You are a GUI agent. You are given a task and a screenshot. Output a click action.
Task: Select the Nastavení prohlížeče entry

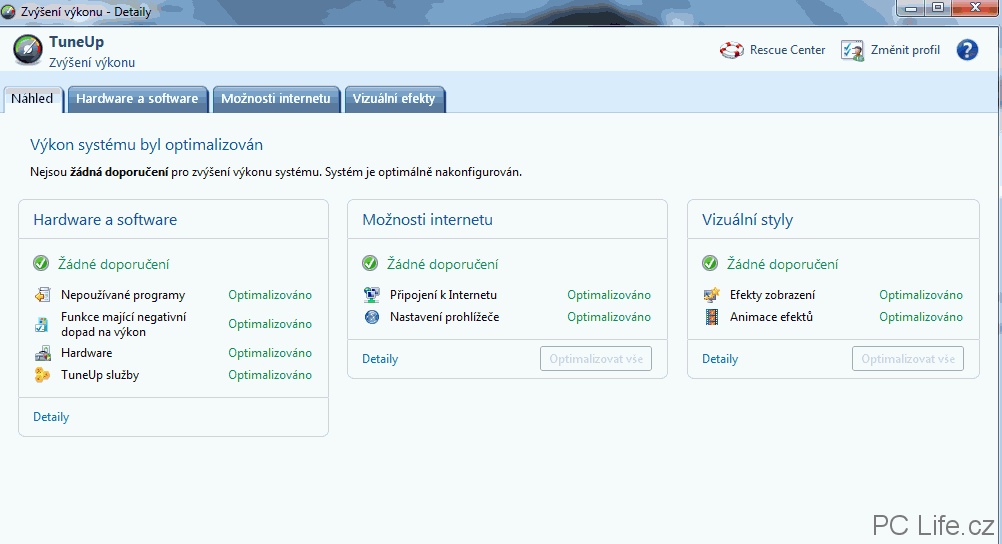click(x=445, y=316)
